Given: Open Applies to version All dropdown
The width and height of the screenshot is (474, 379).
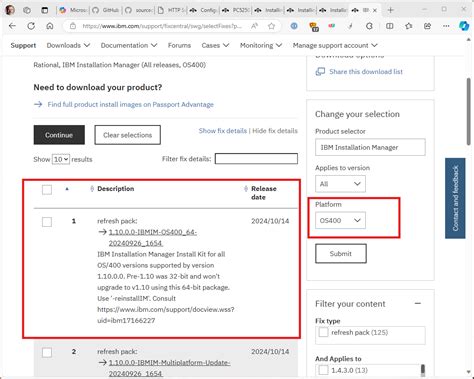Looking at the screenshot, I should [340, 184].
